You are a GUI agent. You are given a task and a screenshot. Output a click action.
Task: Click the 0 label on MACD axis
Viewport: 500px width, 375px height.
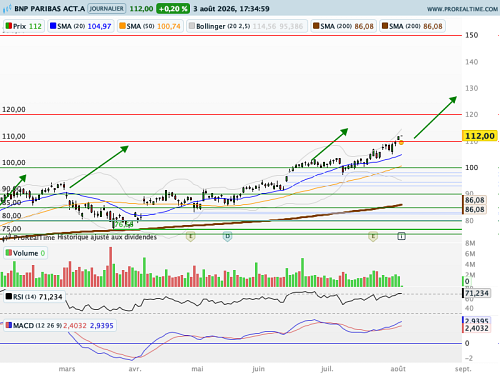tap(467, 343)
